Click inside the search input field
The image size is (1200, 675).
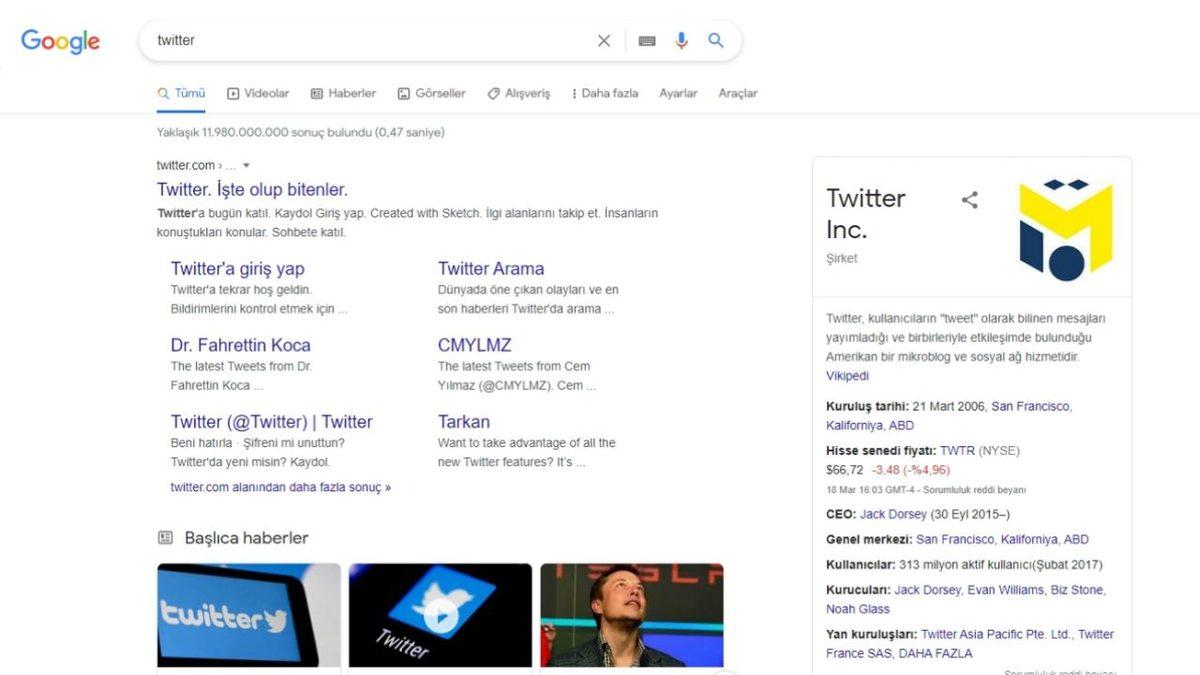tap(350, 40)
